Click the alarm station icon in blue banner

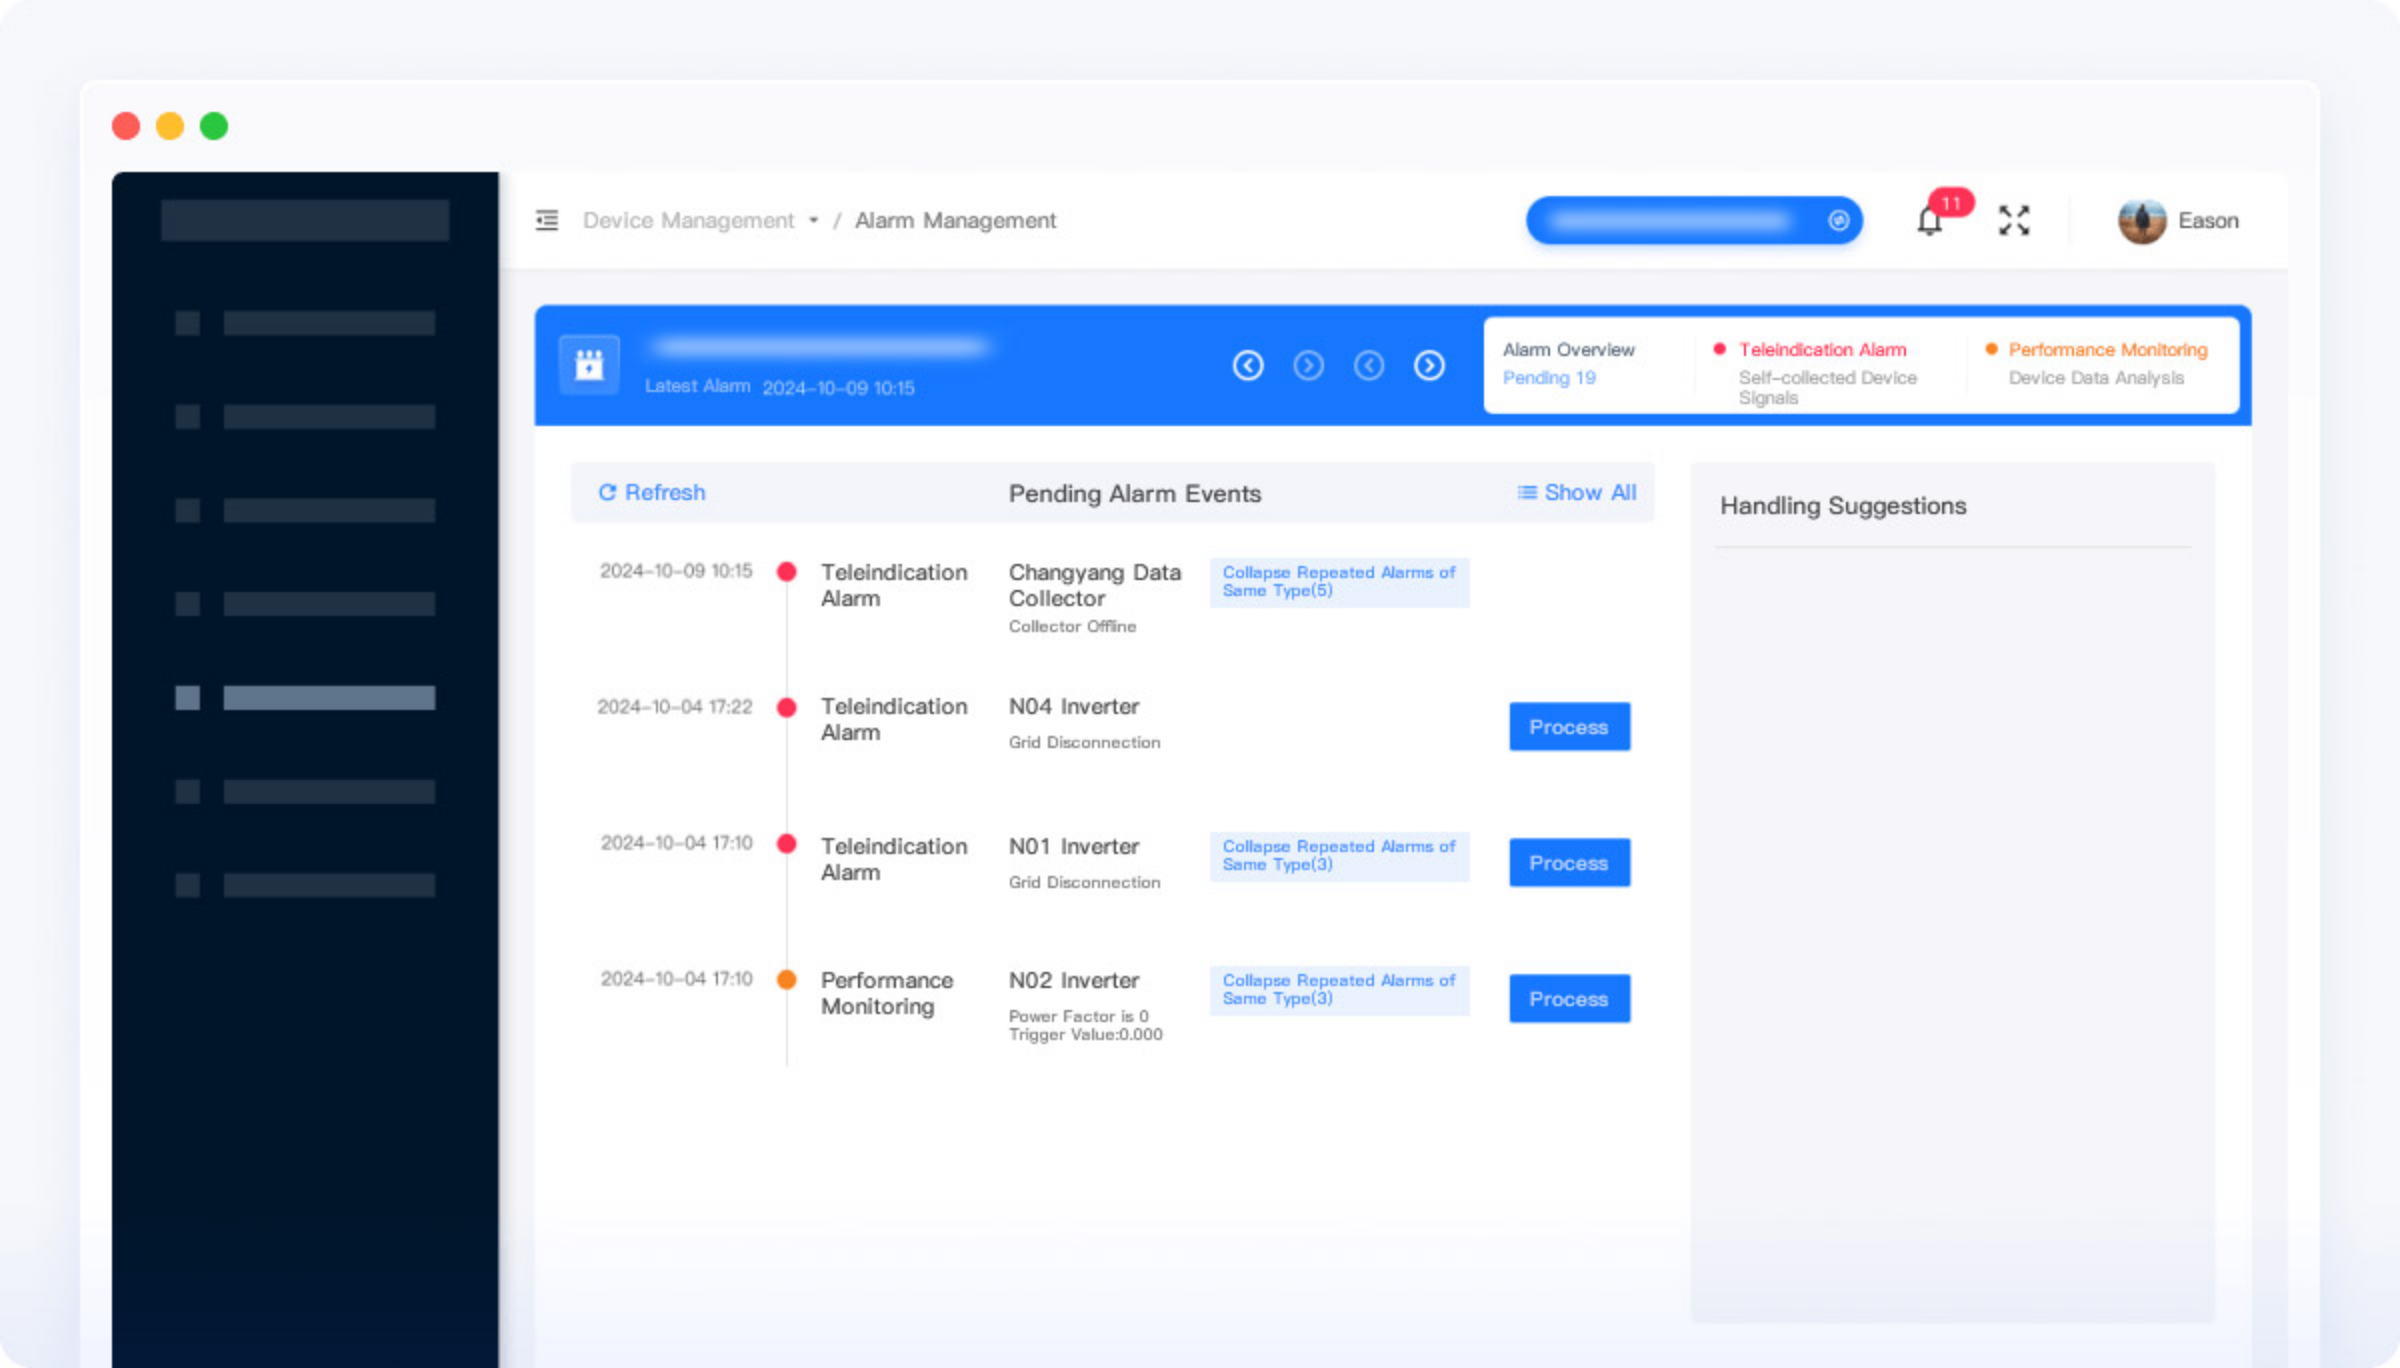coord(589,365)
